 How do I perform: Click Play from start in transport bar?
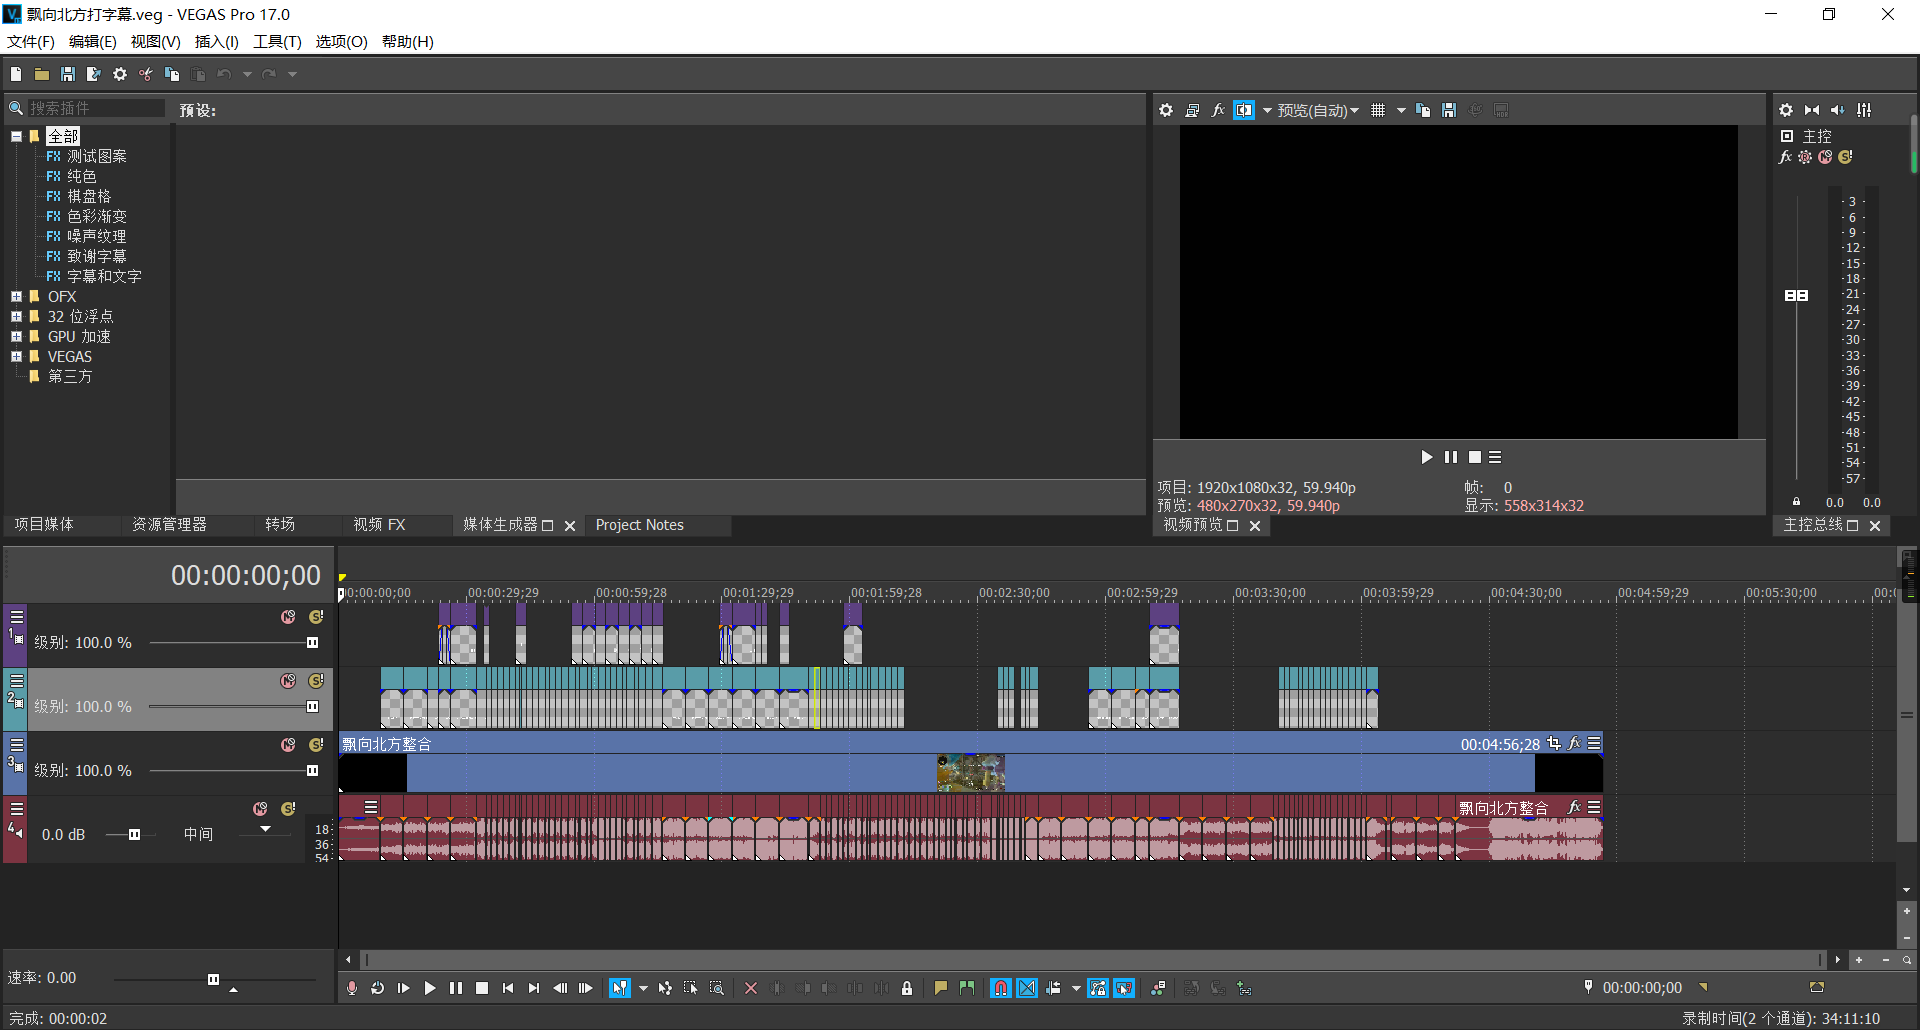point(404,988)
